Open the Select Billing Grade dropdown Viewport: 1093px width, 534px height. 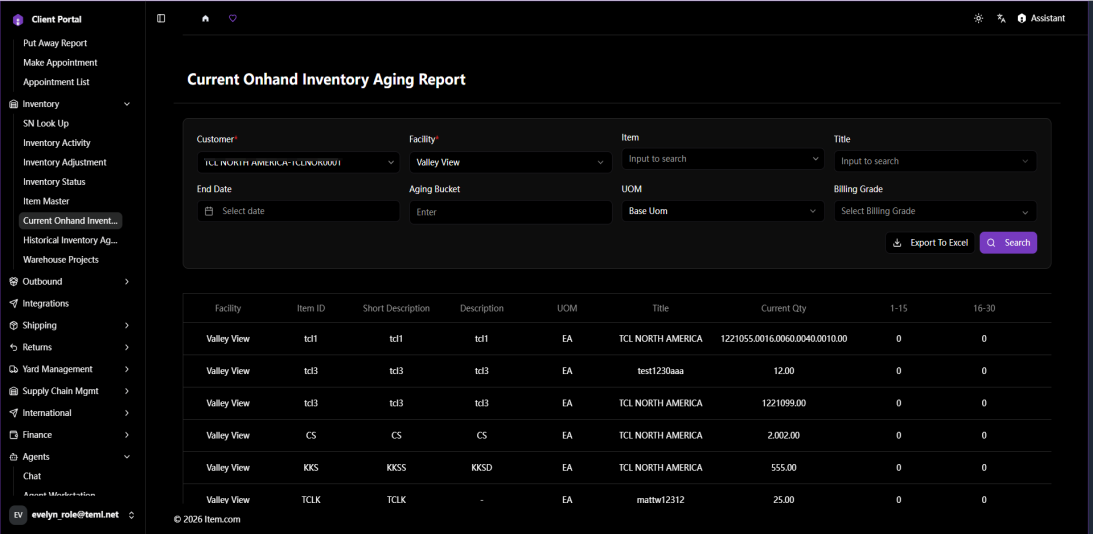[935, 211]
